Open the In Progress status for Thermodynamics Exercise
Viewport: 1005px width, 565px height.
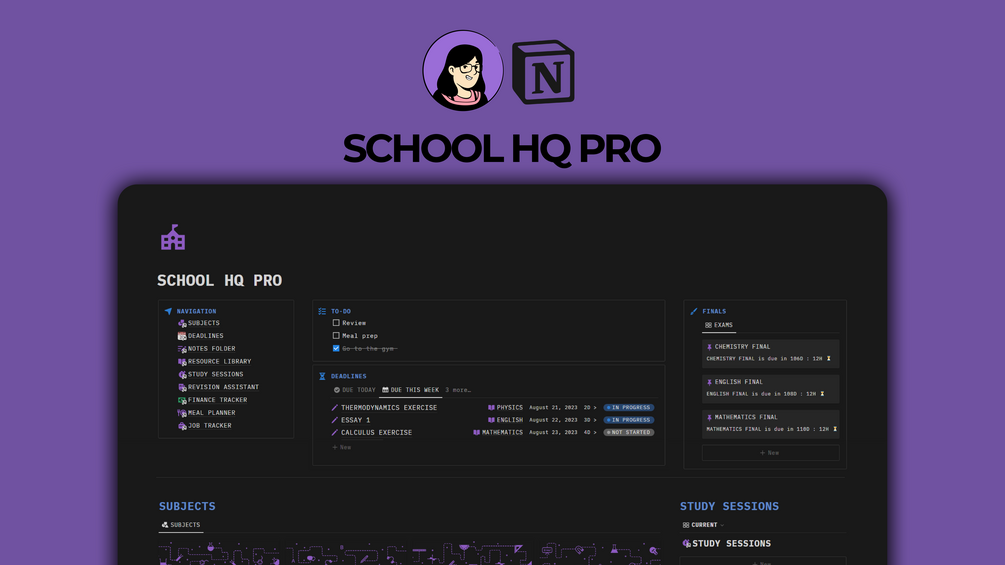629,407
